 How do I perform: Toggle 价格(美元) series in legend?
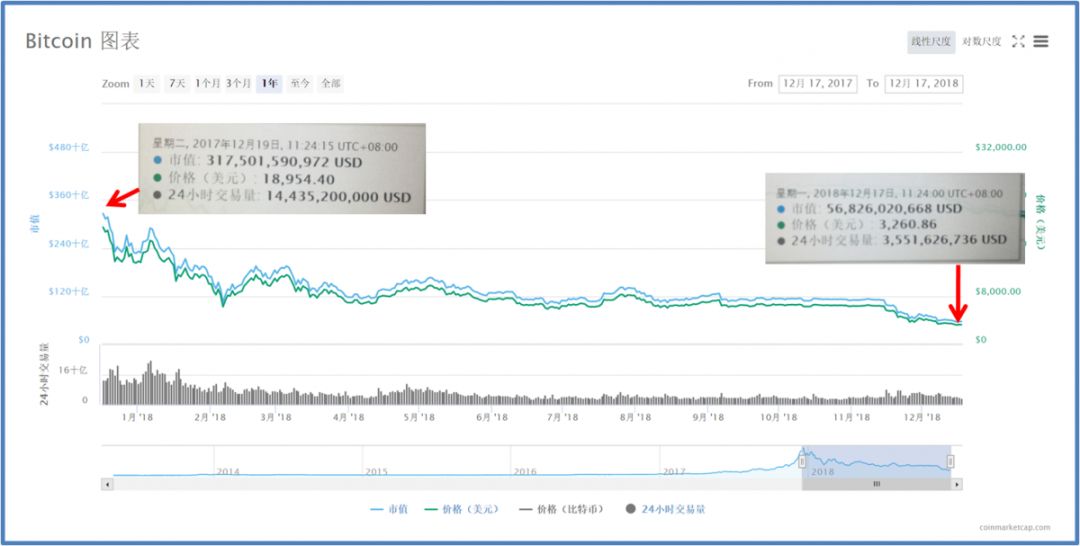[463, 509]
